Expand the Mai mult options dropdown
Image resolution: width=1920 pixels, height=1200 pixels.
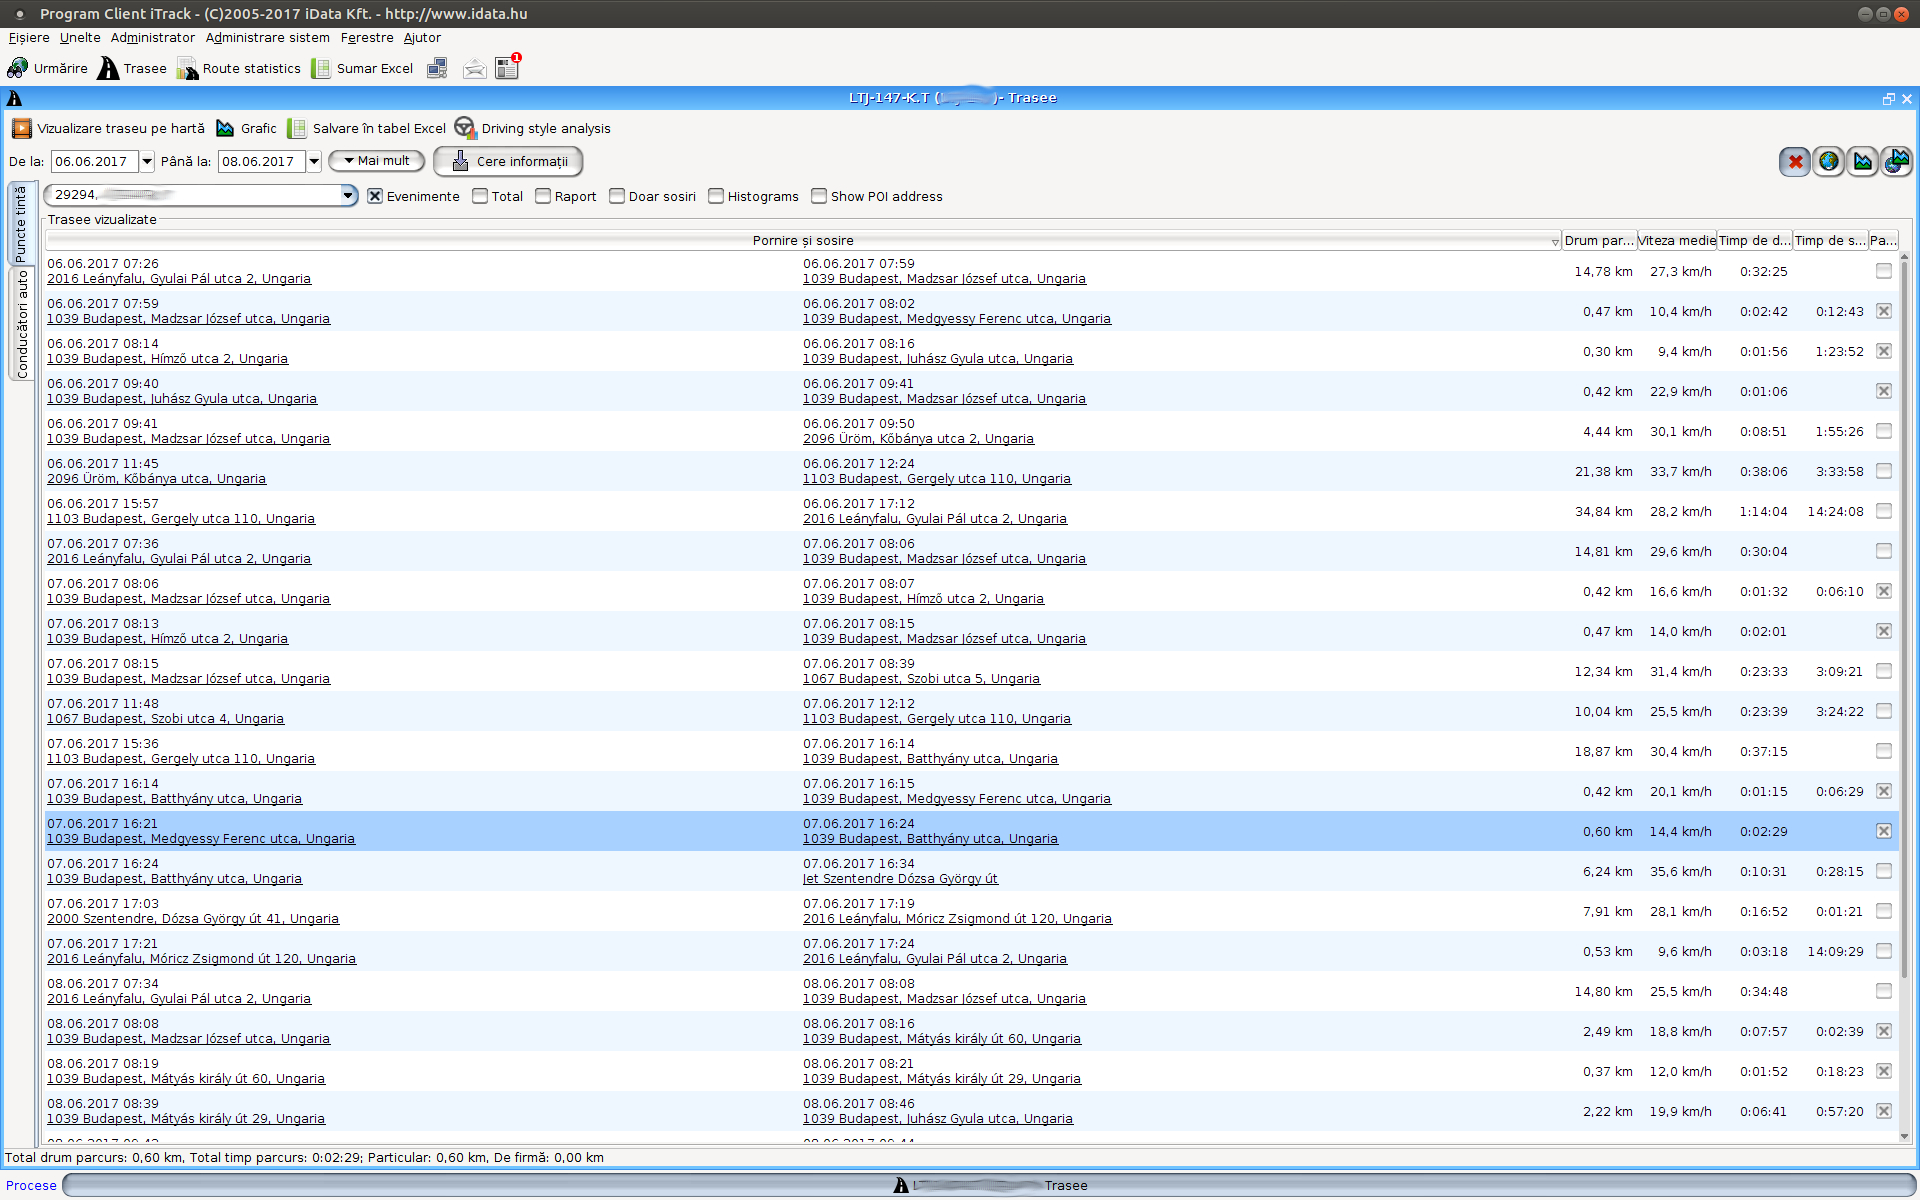pyautogui.click(x=377, y=161)
